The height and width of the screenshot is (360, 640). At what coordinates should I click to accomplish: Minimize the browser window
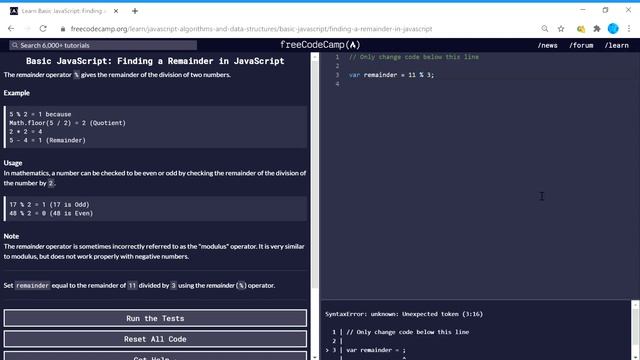pyautogui.click(x=583, y=10)
